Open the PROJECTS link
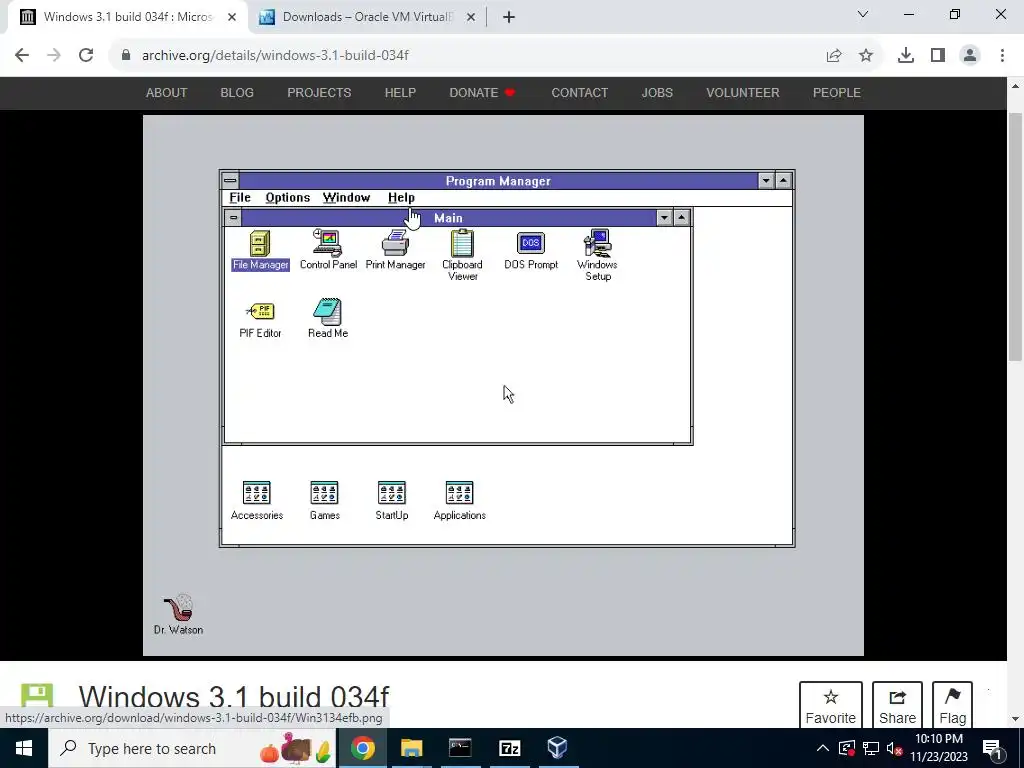This screenshot has width=1024, height=768. [319, 93]
